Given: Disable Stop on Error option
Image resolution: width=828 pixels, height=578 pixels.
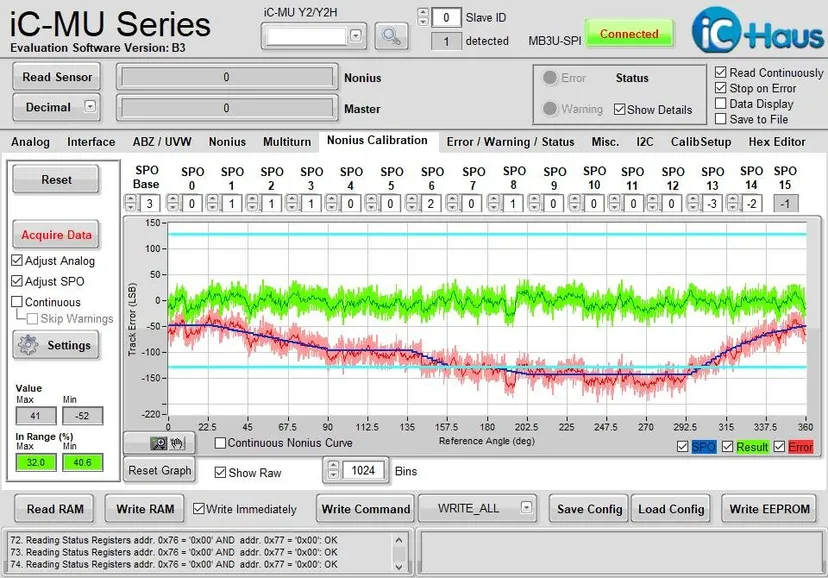Looking at the screenshot, I should tap(720, 88).
